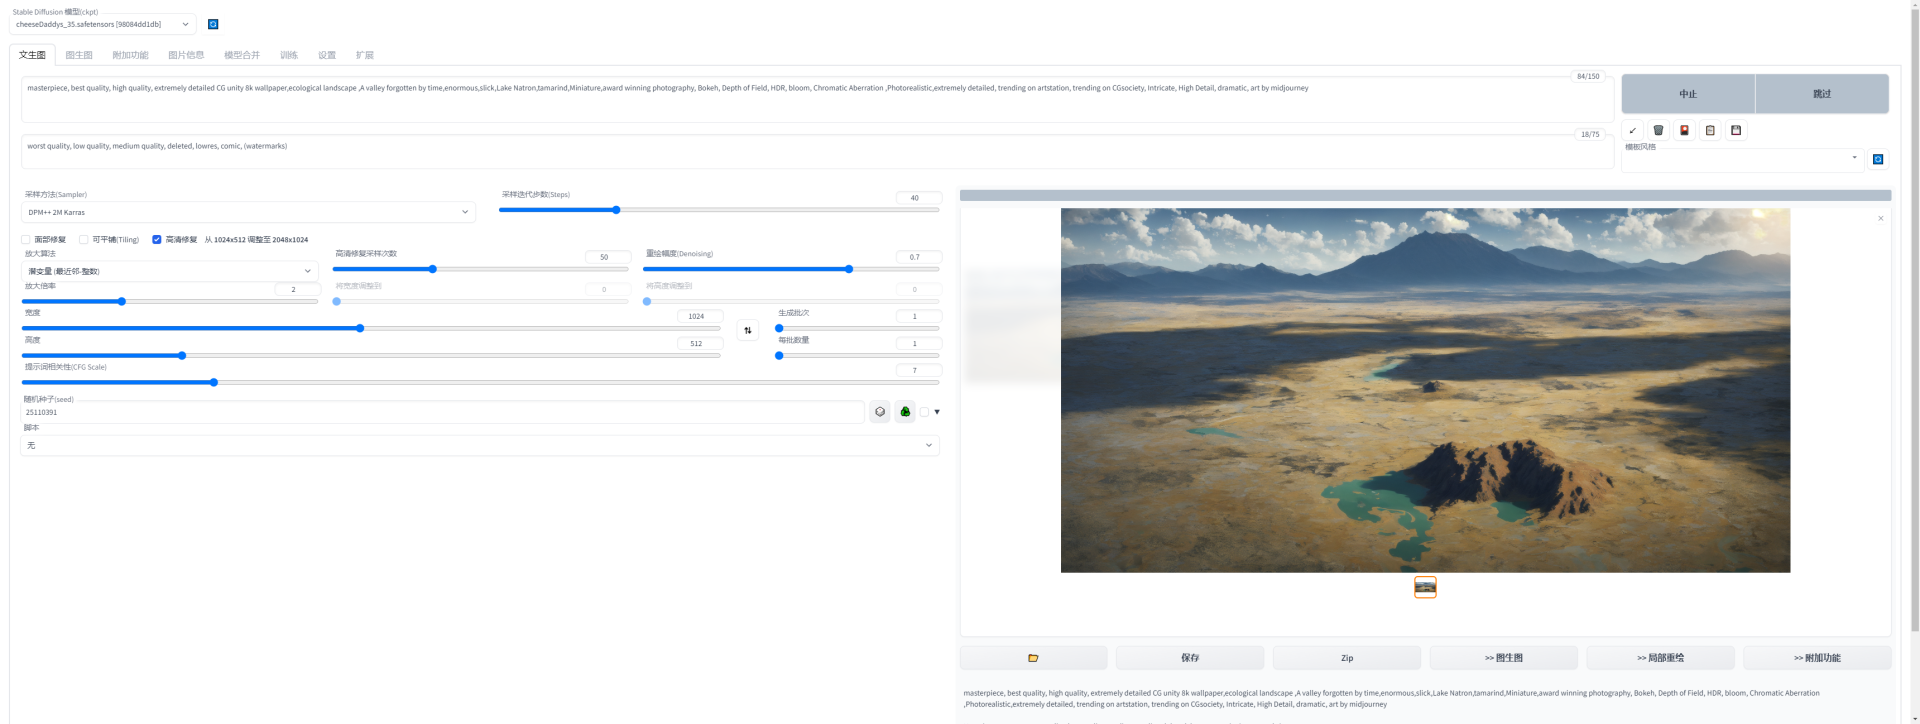Click the clipboard icon to apply styles

coord(1711,130)
